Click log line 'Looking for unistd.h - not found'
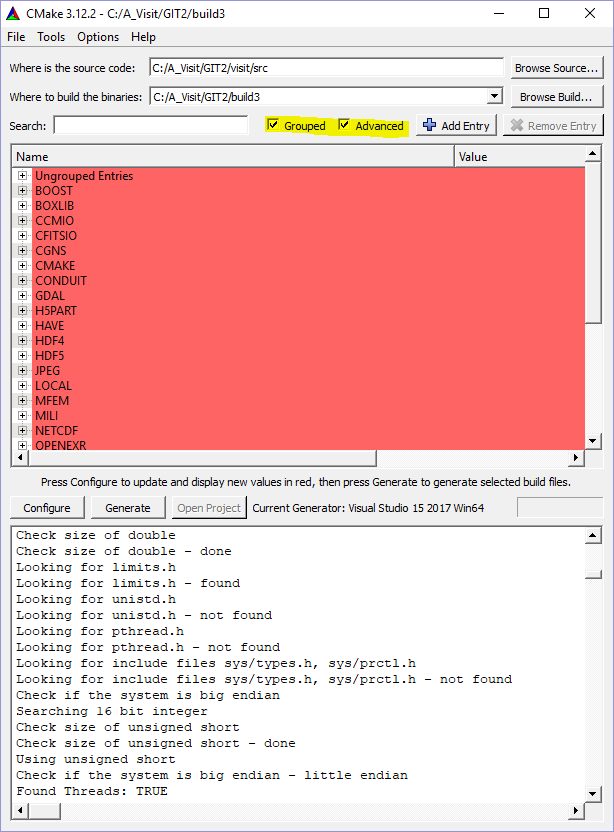This screenshot has height=832, width=614. click(144, 615)
